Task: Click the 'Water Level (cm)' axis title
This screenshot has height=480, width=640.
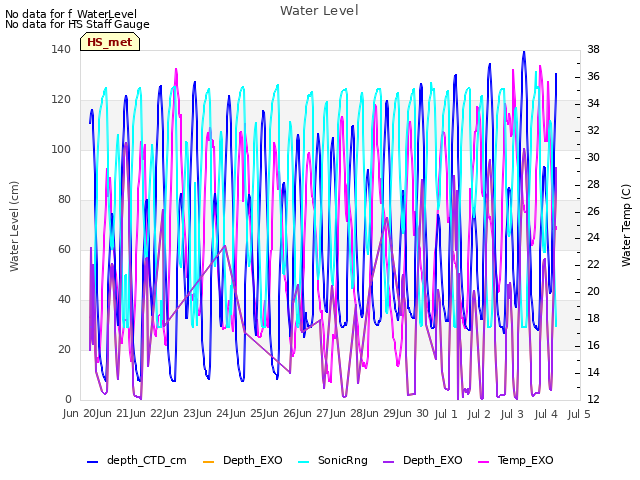Action: click(x=14, y=227)
